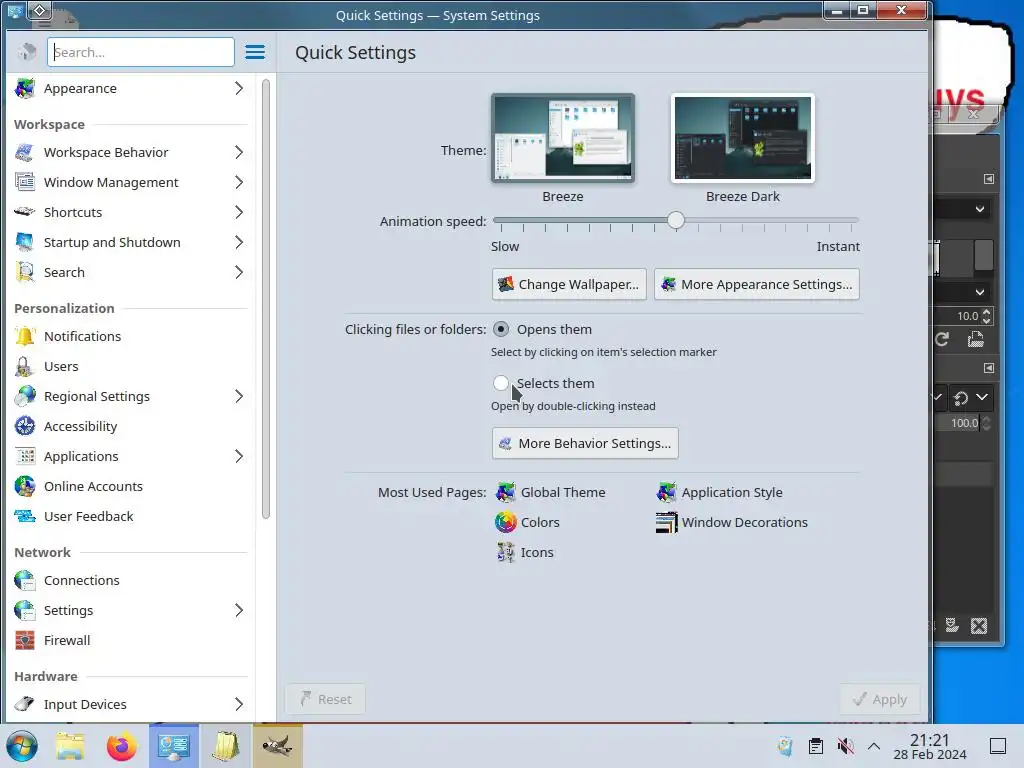Open Icons page icon
The image size is (1024, 768).
[x=505, y=552]
